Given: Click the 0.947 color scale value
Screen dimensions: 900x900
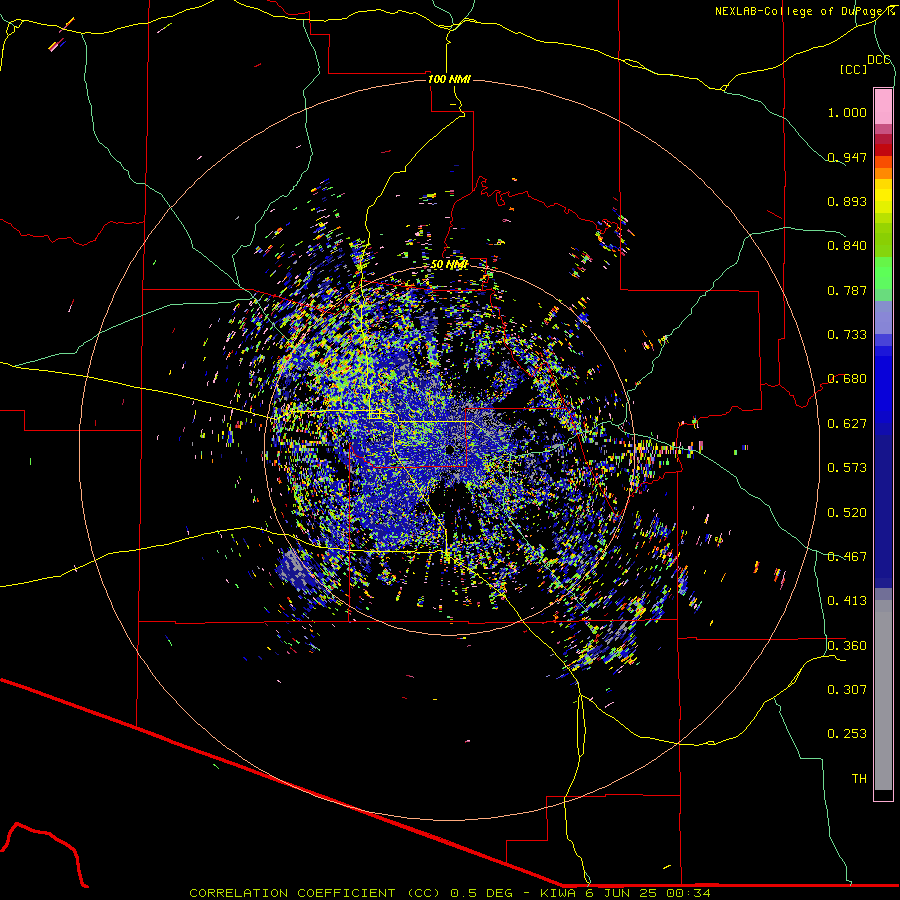Looking at the screenshot, I should 847,157.
